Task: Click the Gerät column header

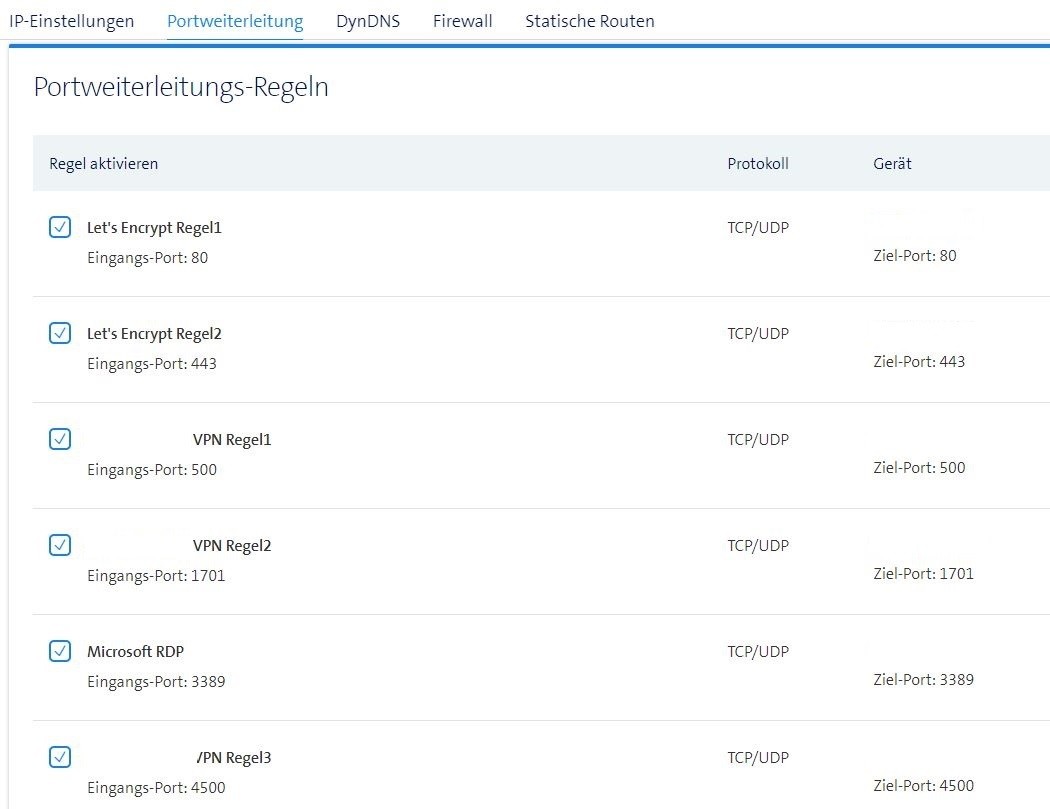Action: pyautogui.click(x=892, y=163)
